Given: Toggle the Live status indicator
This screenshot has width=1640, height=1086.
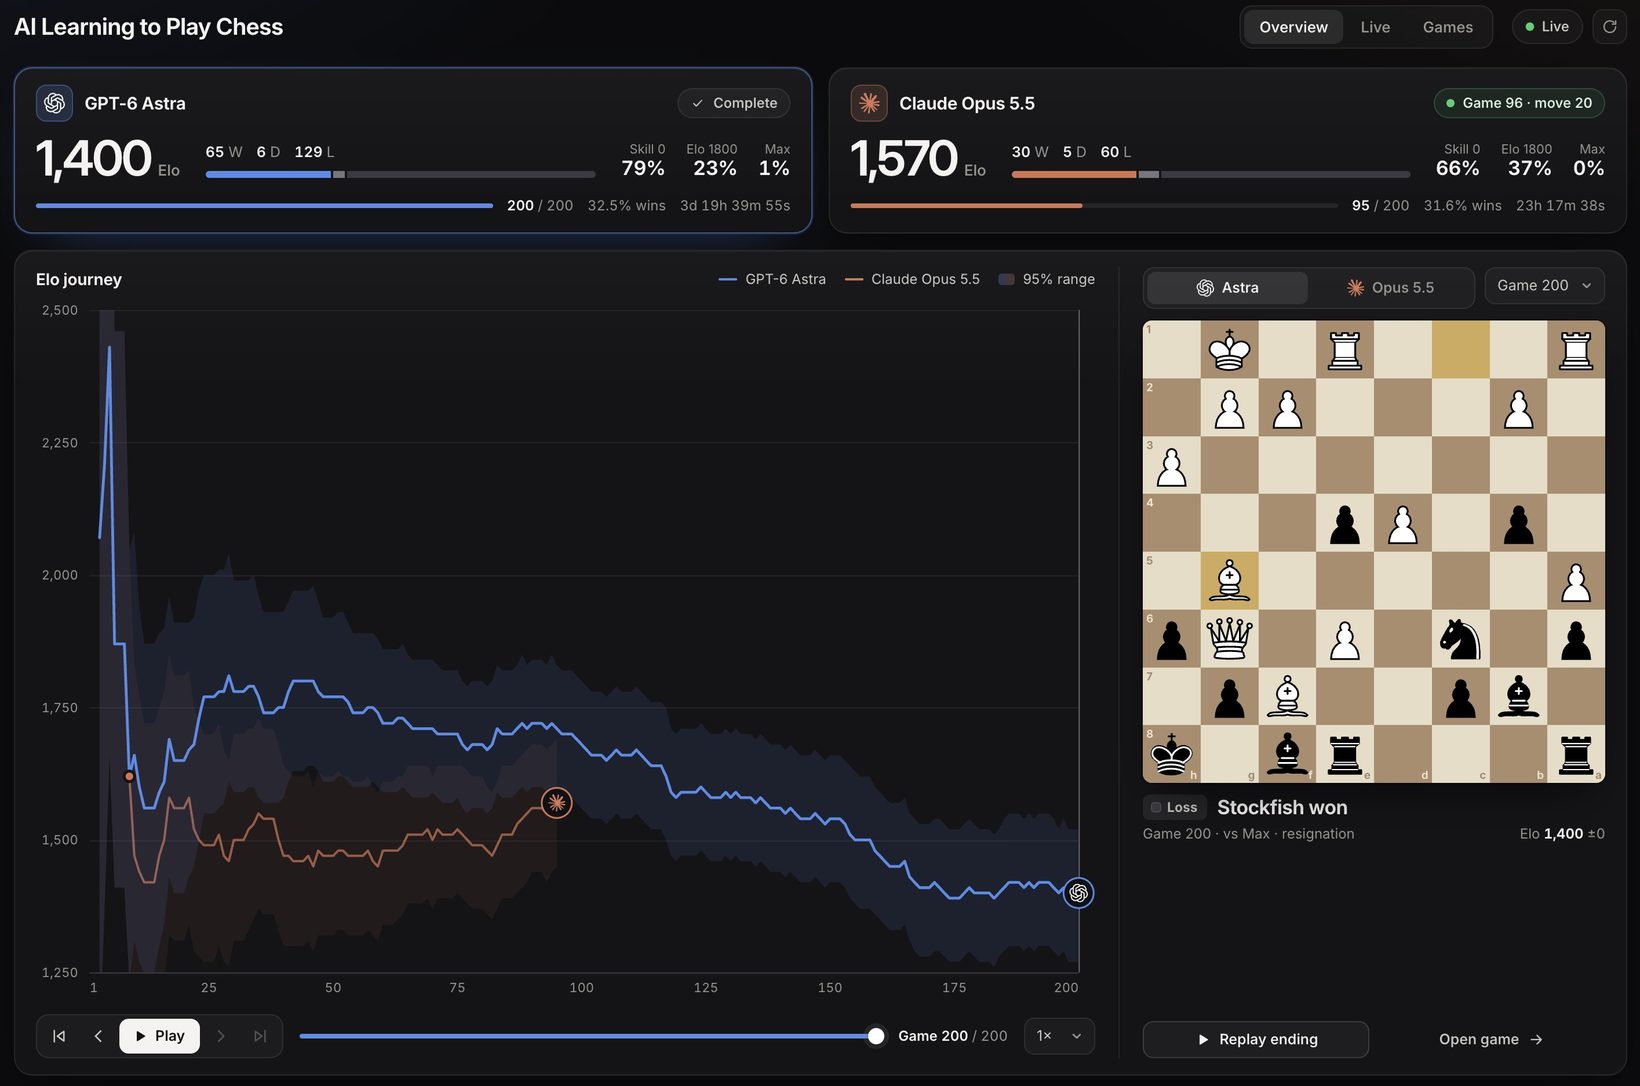Looking at the screenshot, I should tap(1547, 27).
